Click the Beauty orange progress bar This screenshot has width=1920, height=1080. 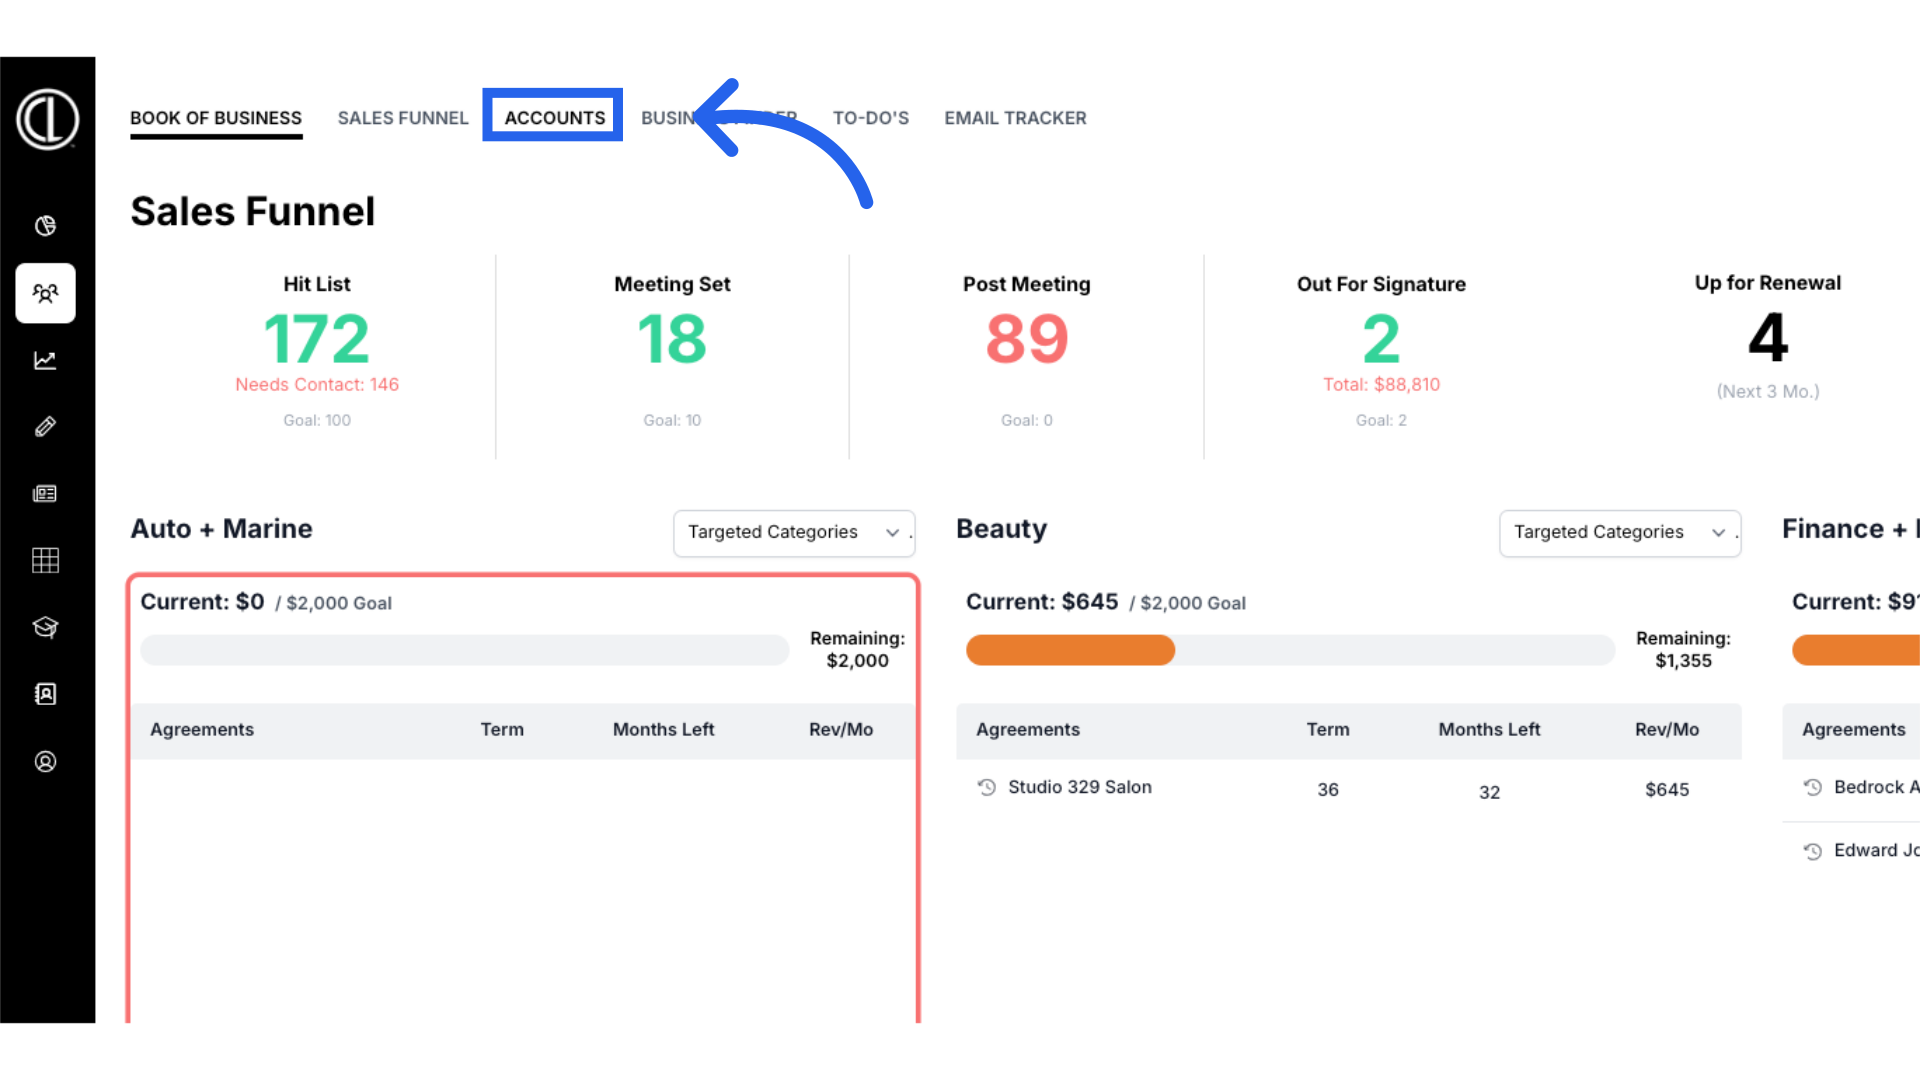click(1070, 650)
